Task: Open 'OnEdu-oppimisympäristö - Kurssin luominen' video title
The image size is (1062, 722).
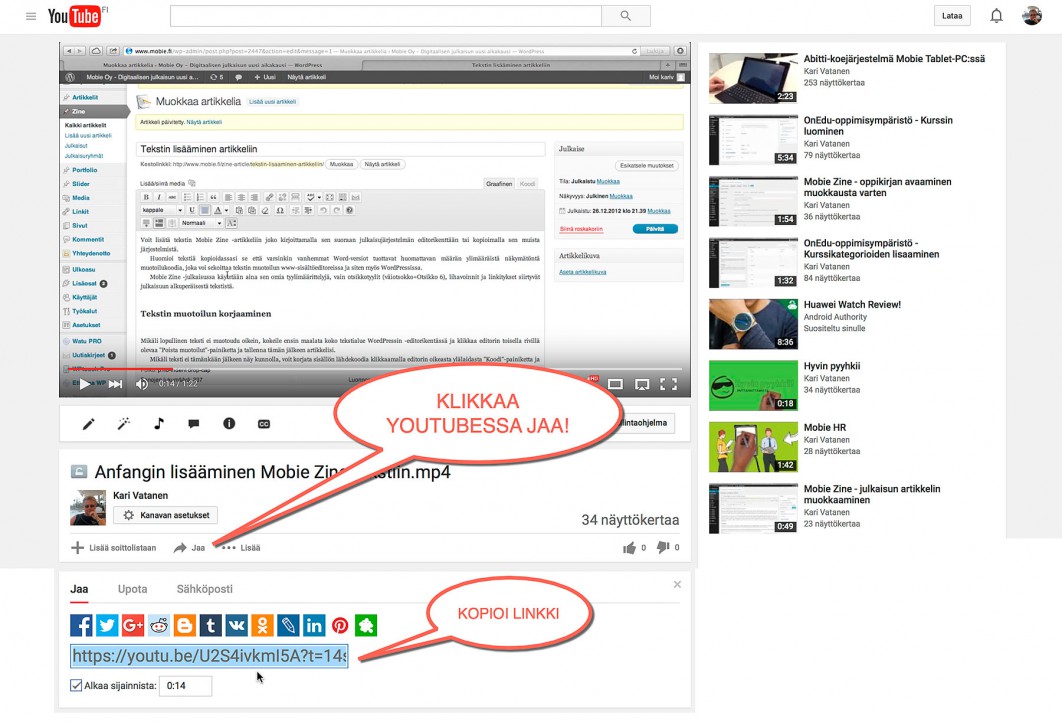Action: tap(878, 126)
